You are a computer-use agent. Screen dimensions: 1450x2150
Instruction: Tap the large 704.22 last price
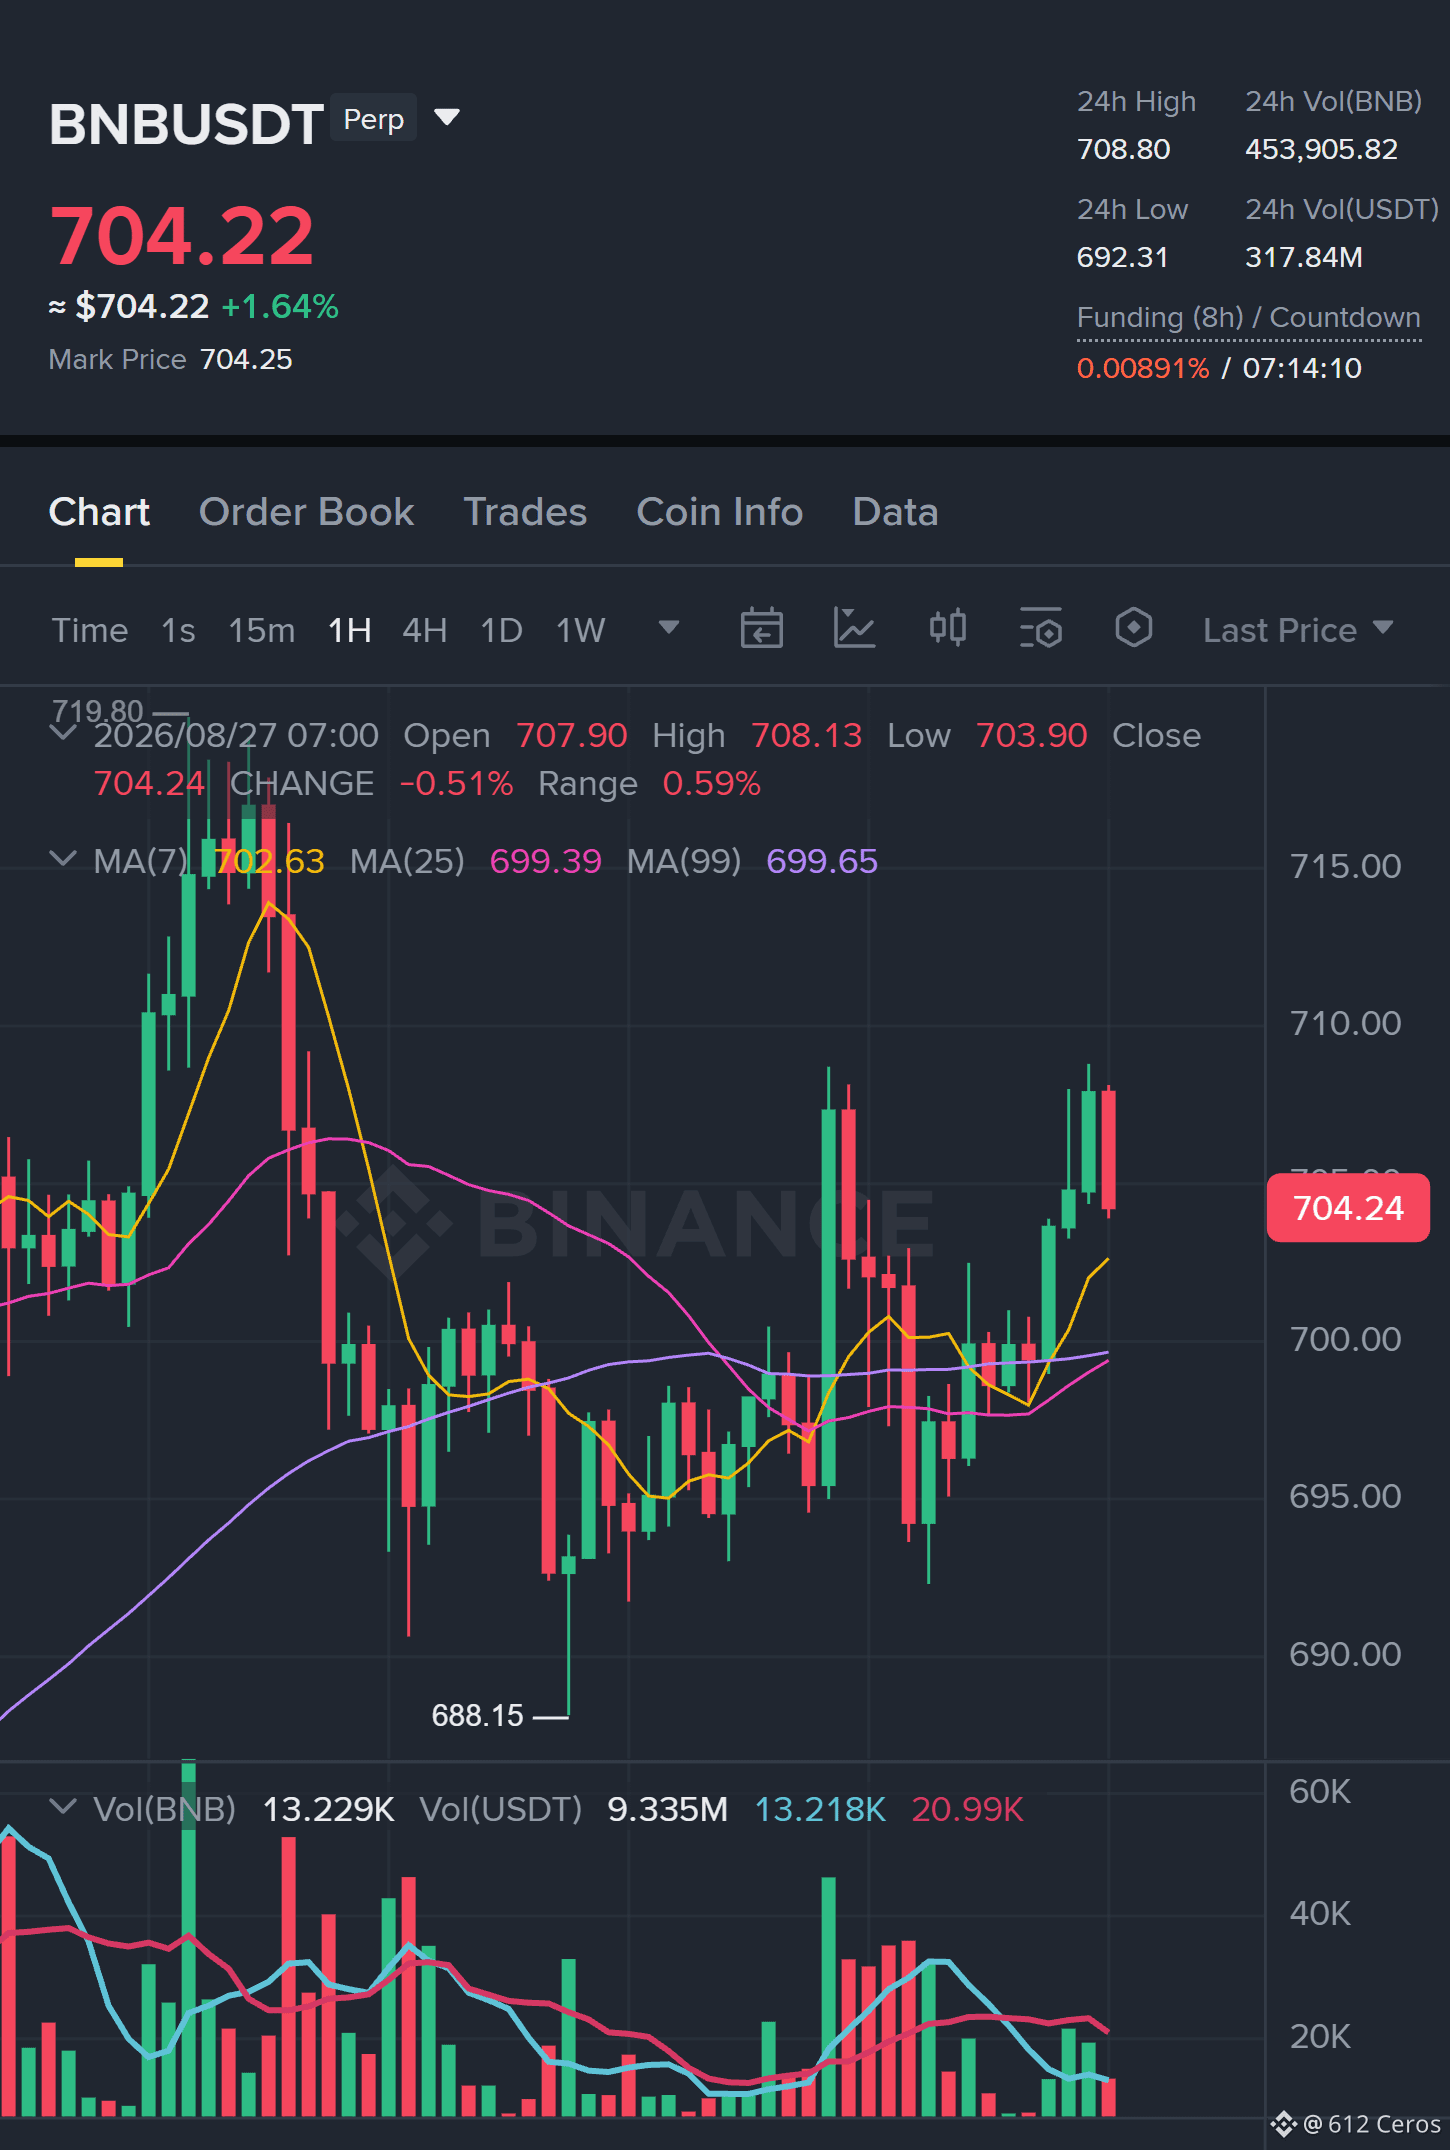tap(182, 236)
